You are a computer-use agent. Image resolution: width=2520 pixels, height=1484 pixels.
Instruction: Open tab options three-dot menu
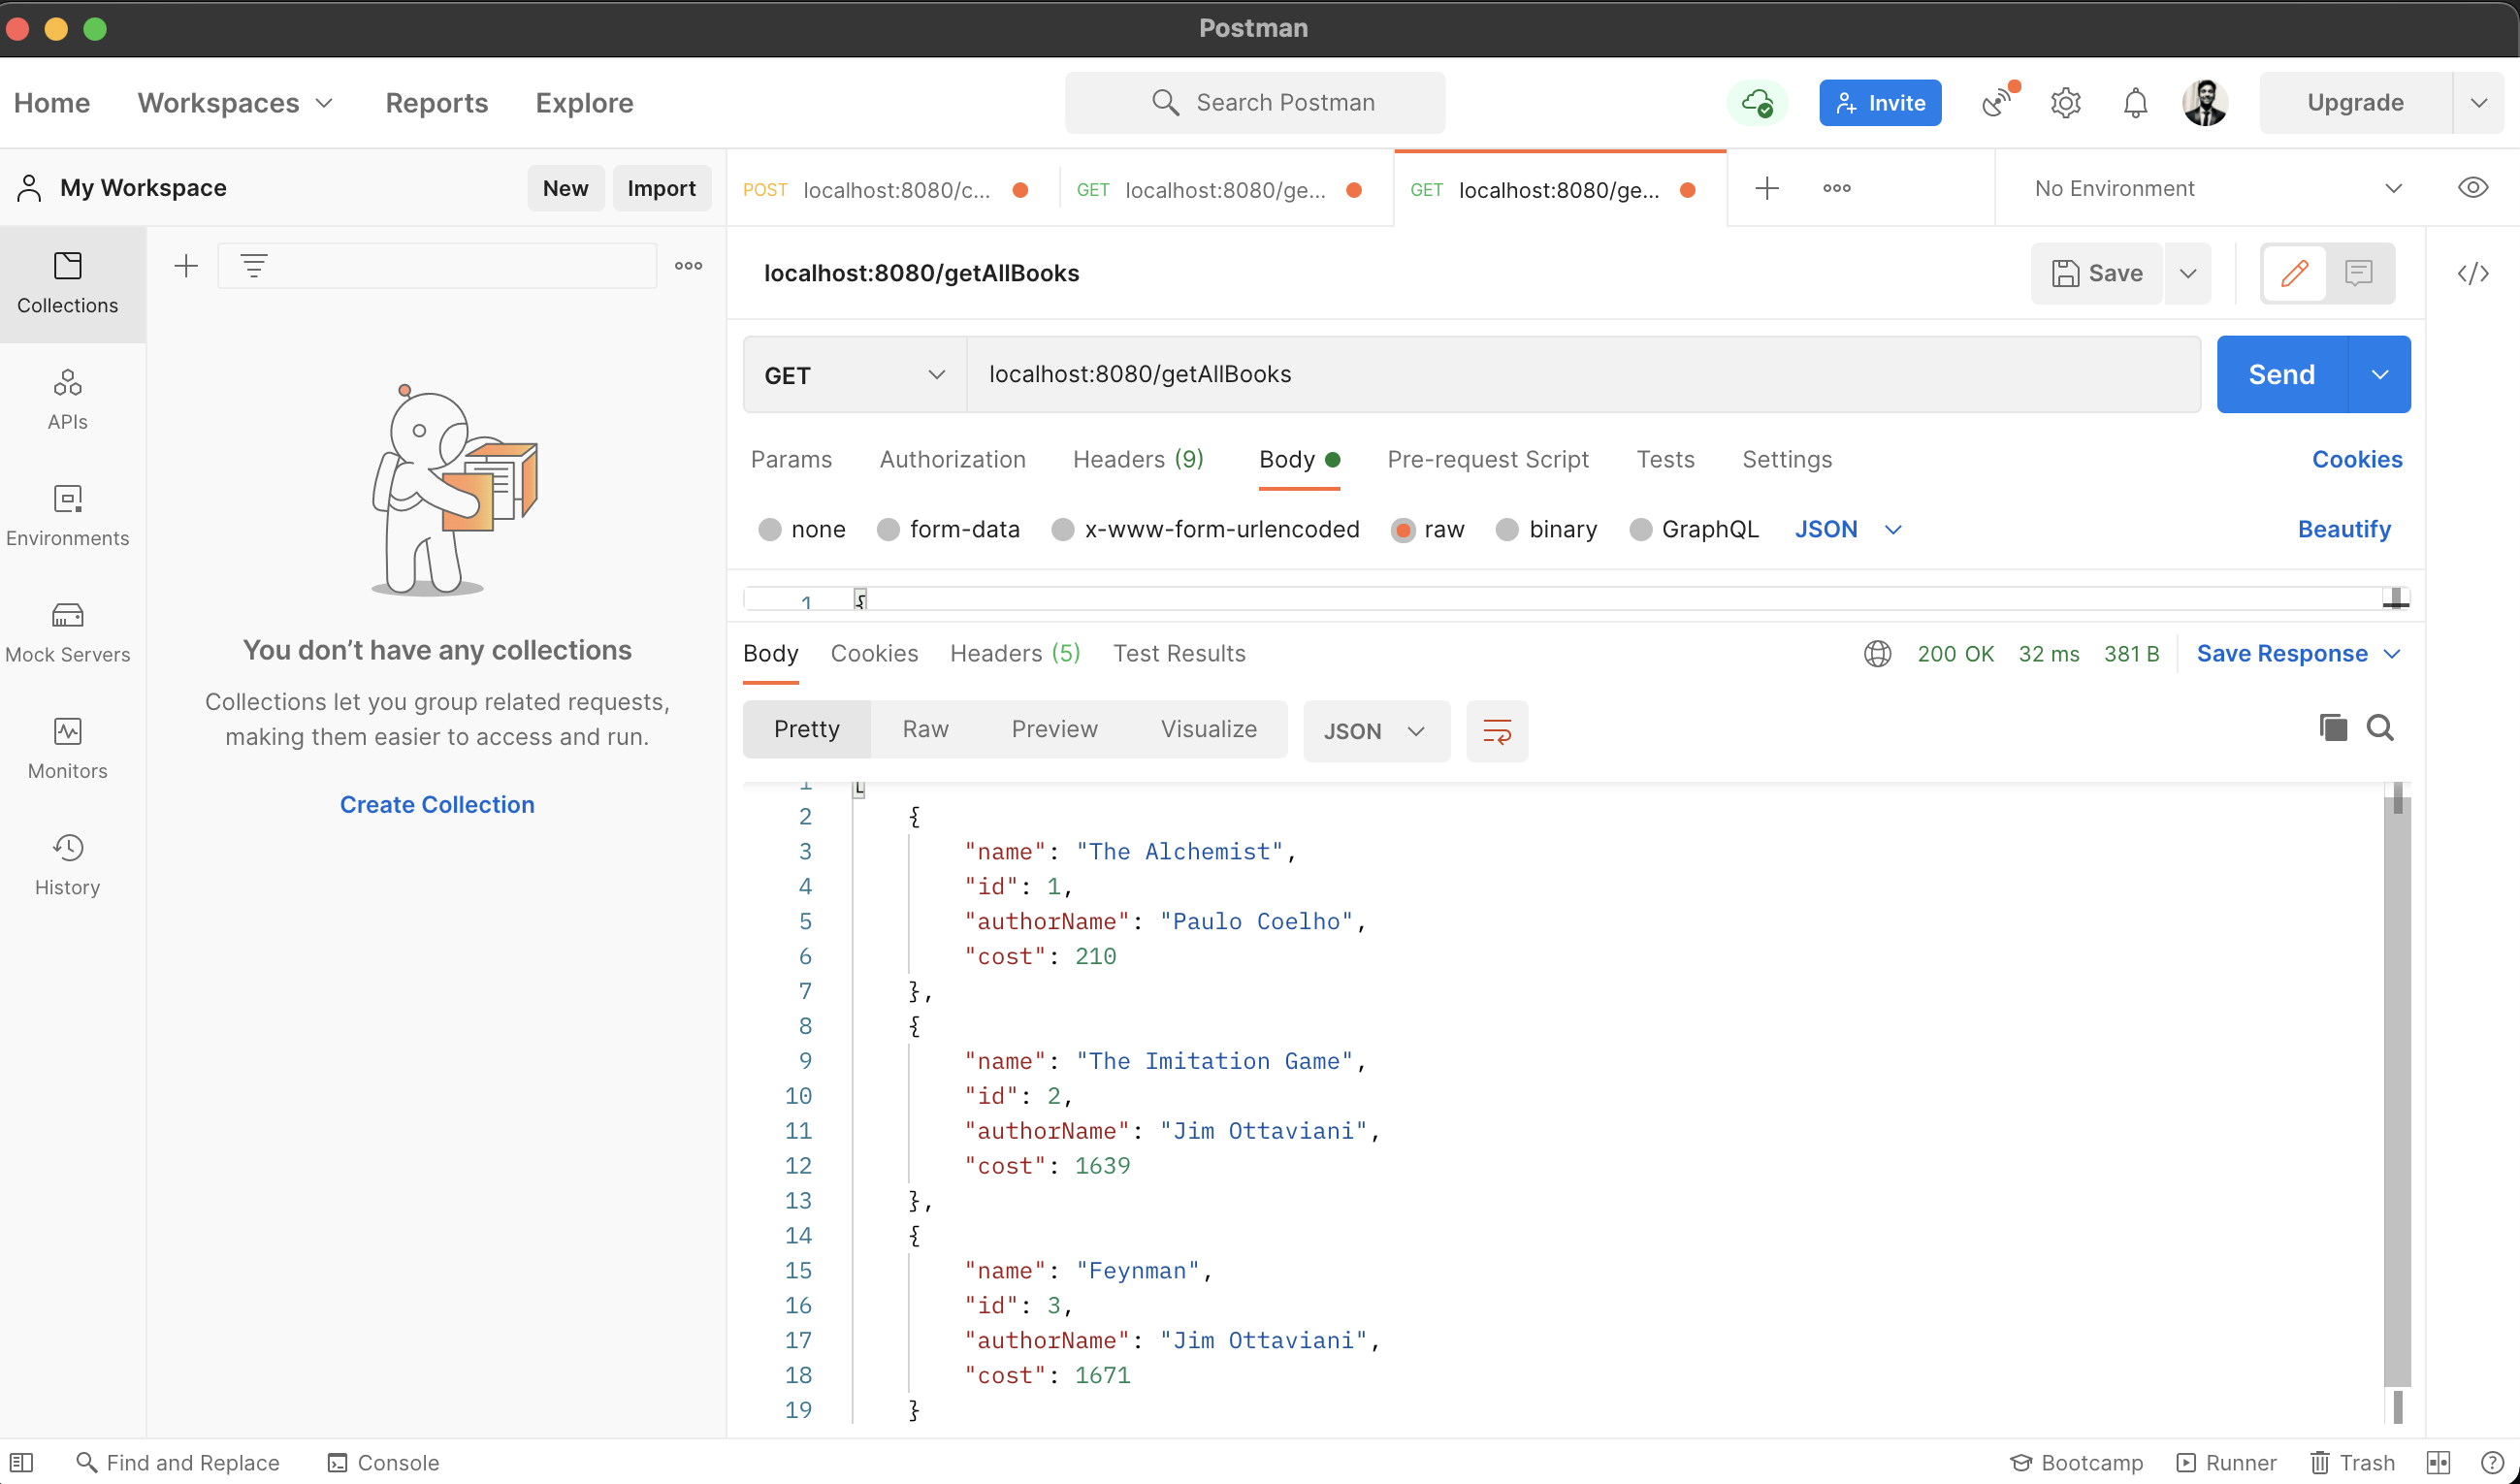[x=1837, y=188]
